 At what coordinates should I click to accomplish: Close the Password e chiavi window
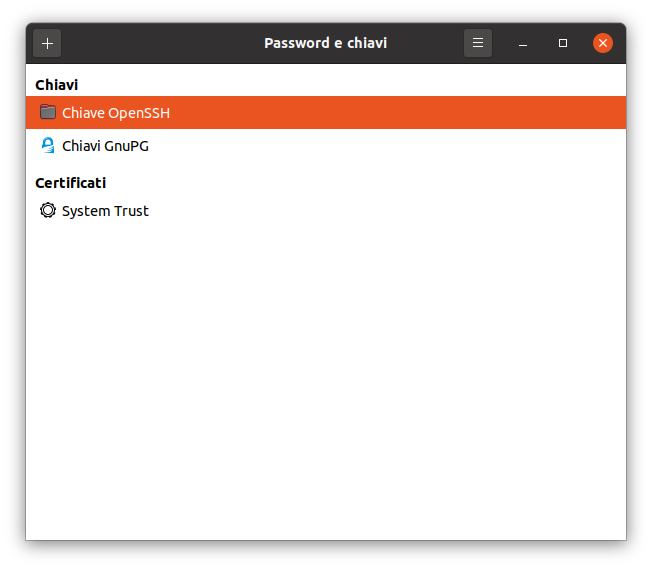[602, 43]
